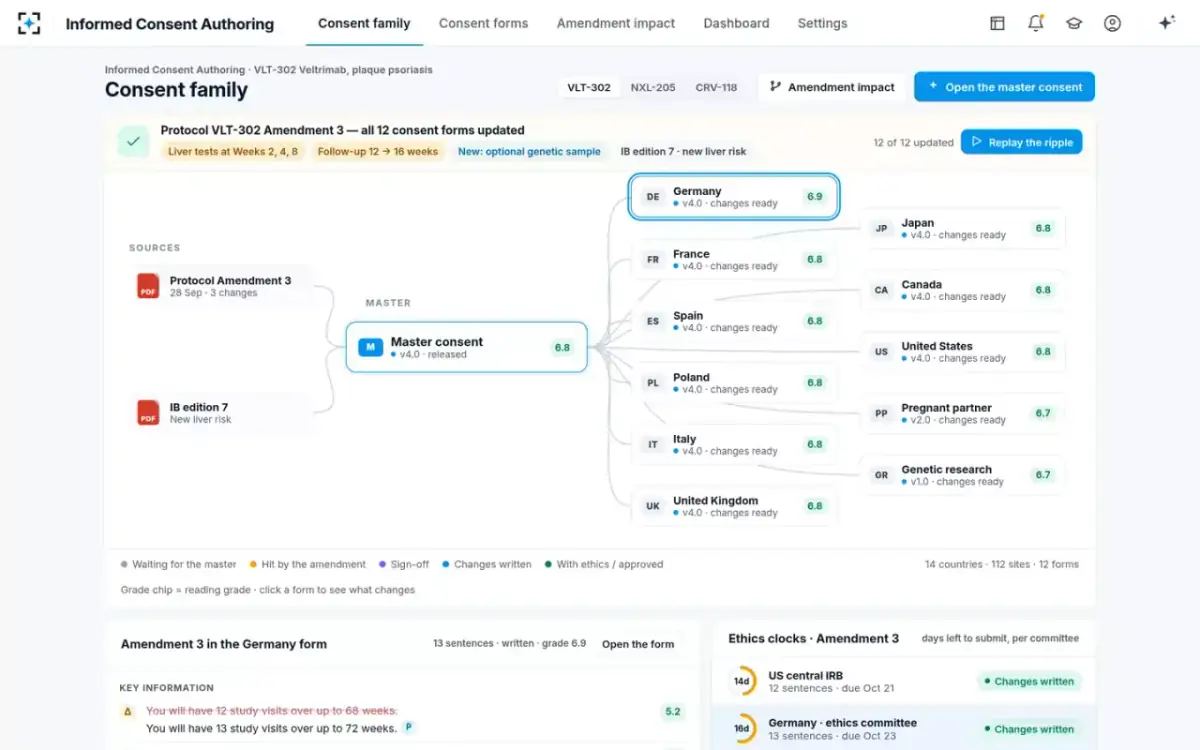Screen dimensions: 1200x750
Task: Click the IT country badge
Action: (653, 444)
